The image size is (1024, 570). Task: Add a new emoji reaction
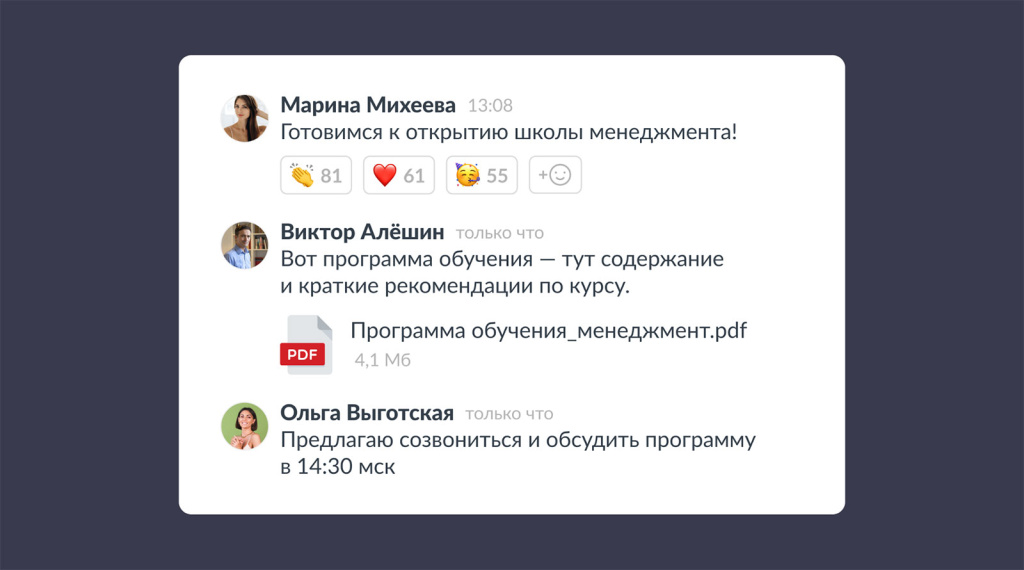[555, 176]
